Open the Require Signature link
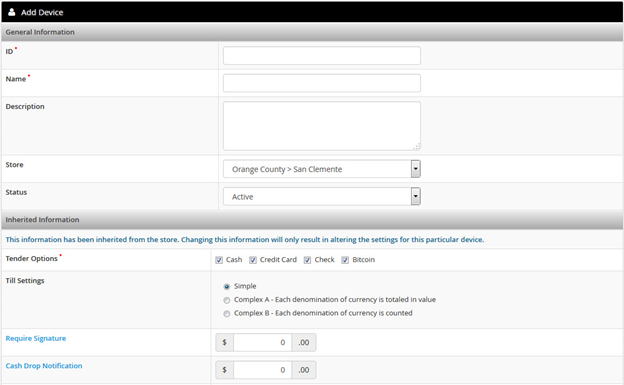 tap(36, 338)
